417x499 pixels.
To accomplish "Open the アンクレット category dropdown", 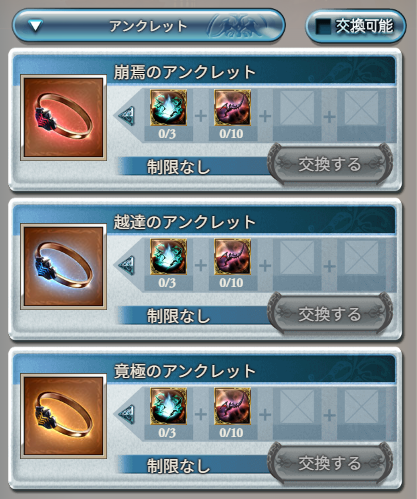I will [x=149, y=26].
